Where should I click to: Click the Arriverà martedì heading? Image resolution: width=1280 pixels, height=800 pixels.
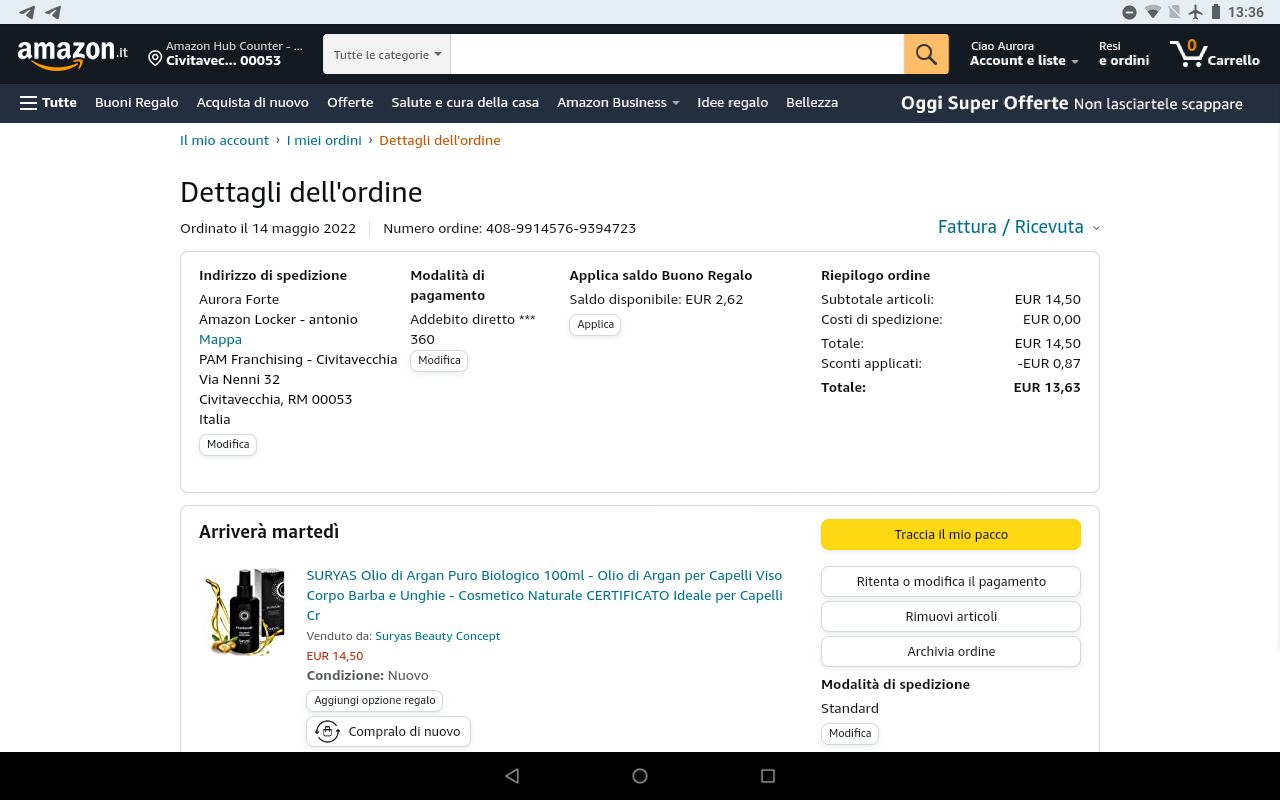(269, 531)
